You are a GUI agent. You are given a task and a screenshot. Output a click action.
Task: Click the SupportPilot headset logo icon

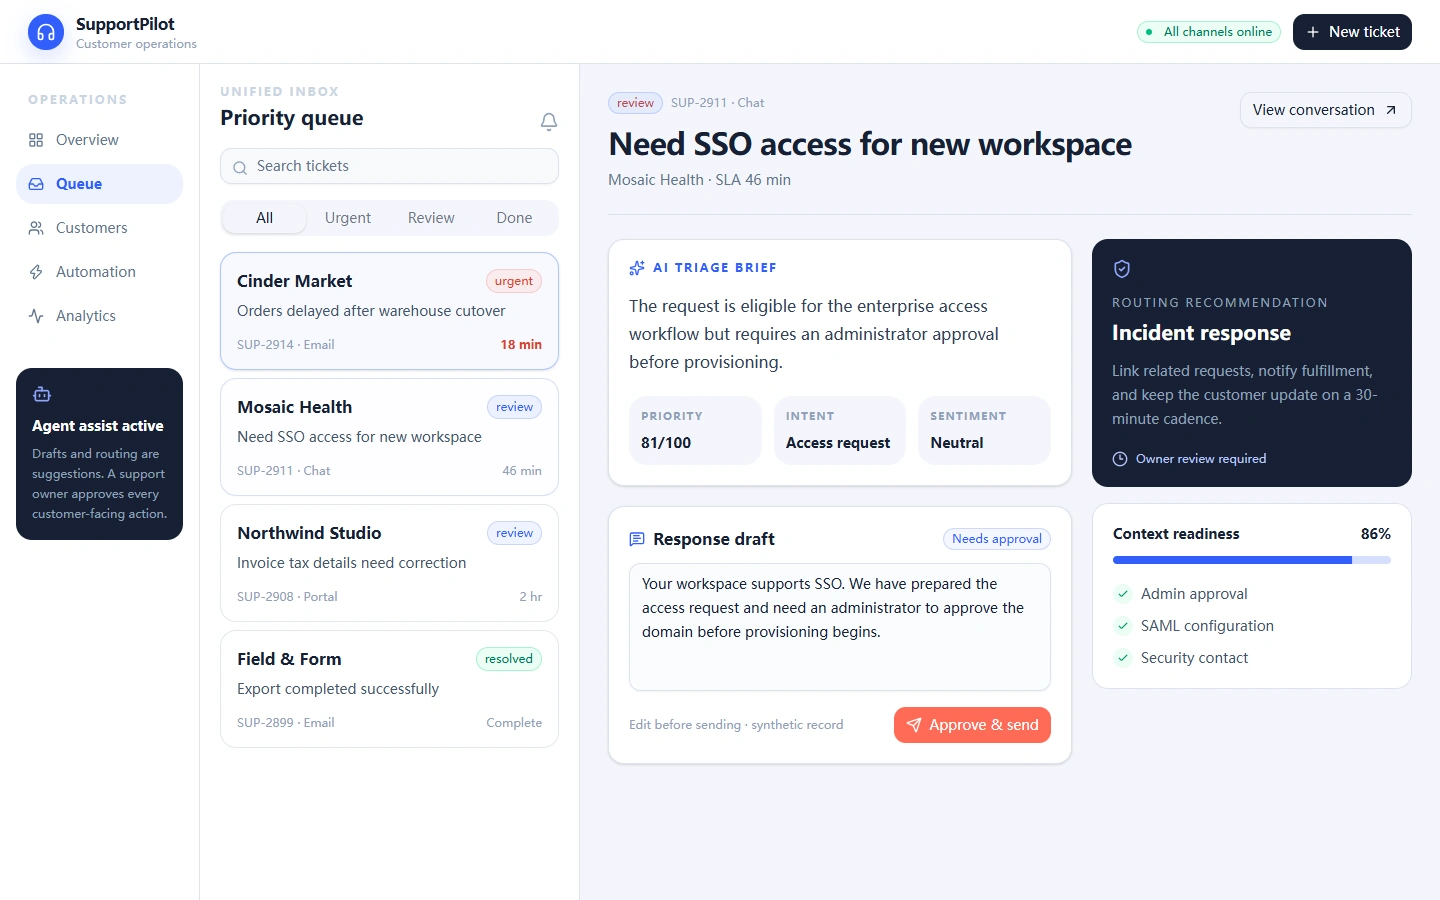pos(46,32)
